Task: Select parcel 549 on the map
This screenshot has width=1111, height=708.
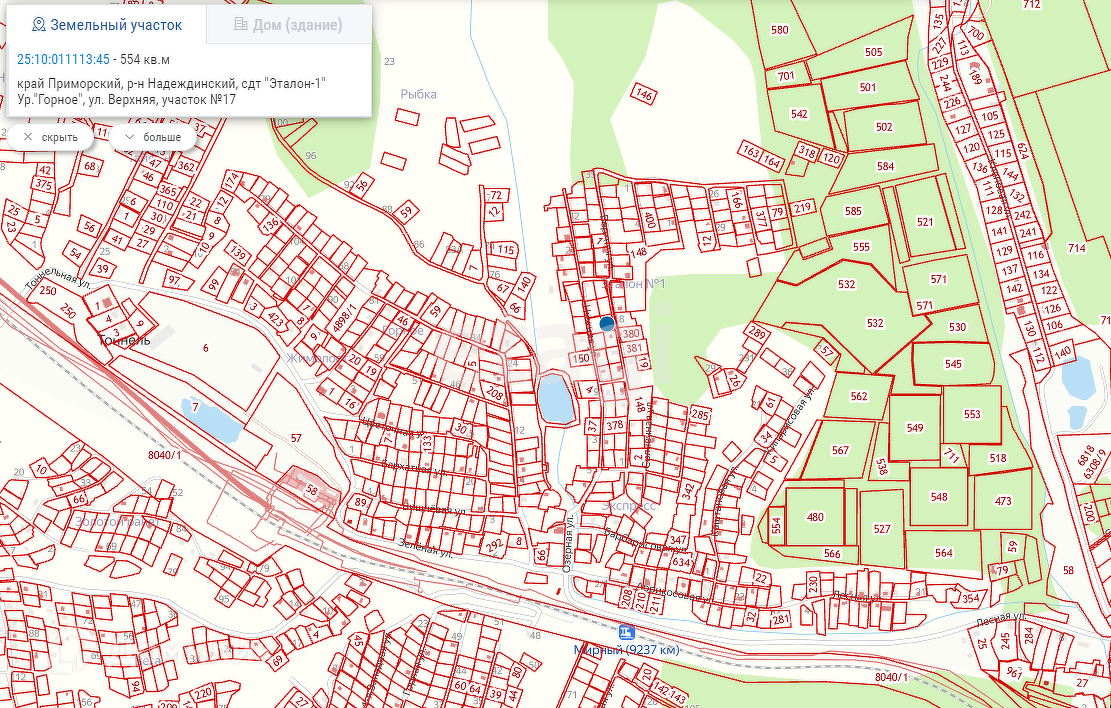Action: [915, 427]
